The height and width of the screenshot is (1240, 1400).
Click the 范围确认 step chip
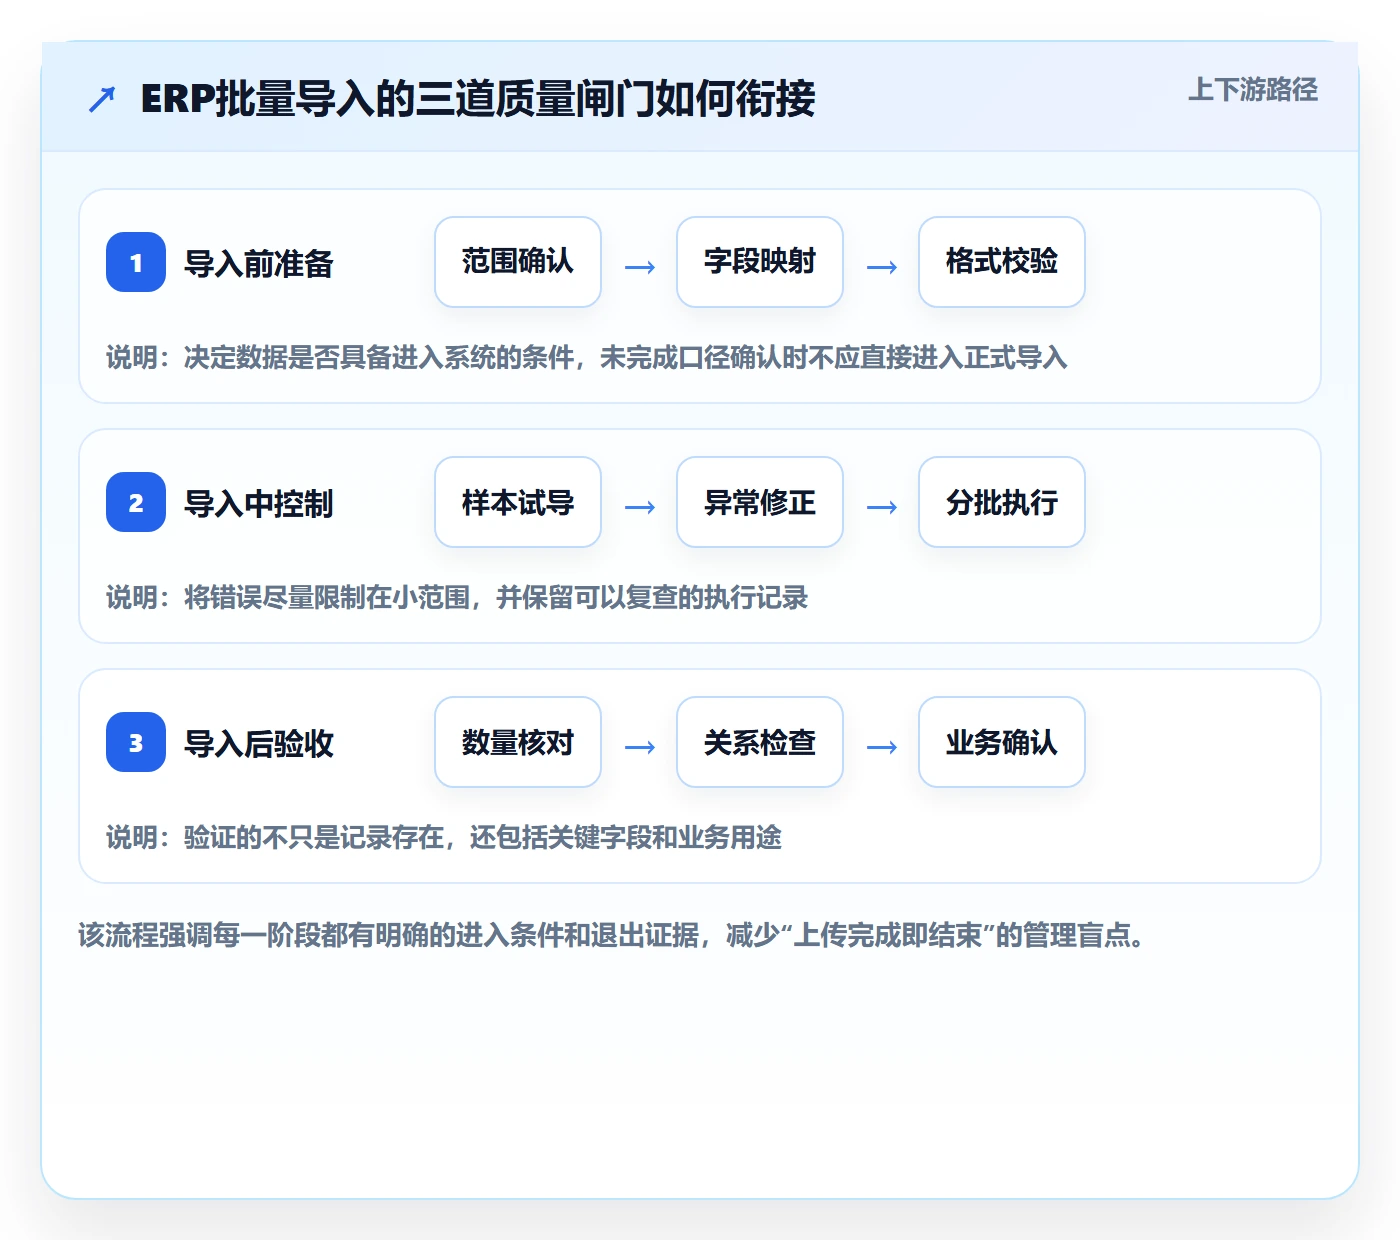(x=518, y=262)
